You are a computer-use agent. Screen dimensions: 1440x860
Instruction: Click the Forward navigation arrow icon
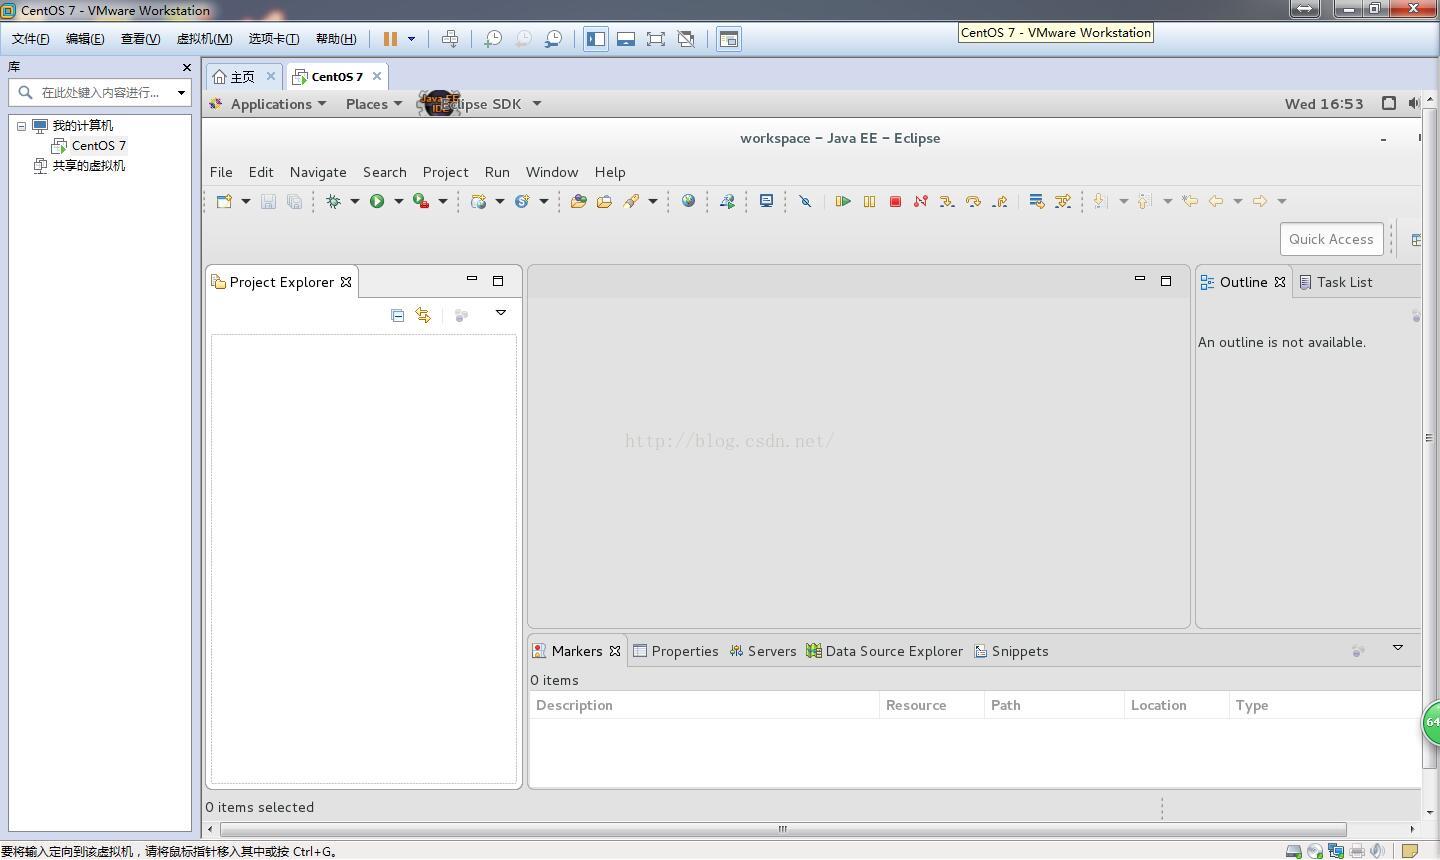[1260, 201]
